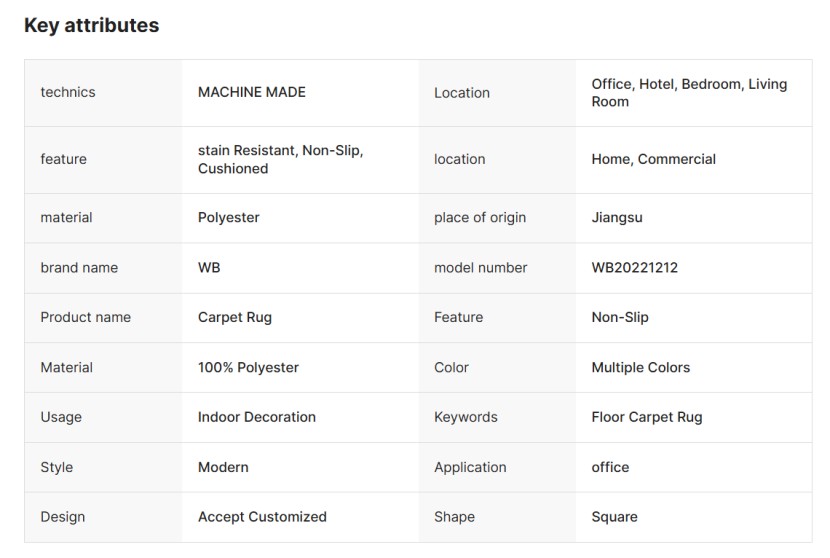The width and height of the screenshot is (830, 558).
Task: Select the 'office' application value
Action: [x=611, y=468]
